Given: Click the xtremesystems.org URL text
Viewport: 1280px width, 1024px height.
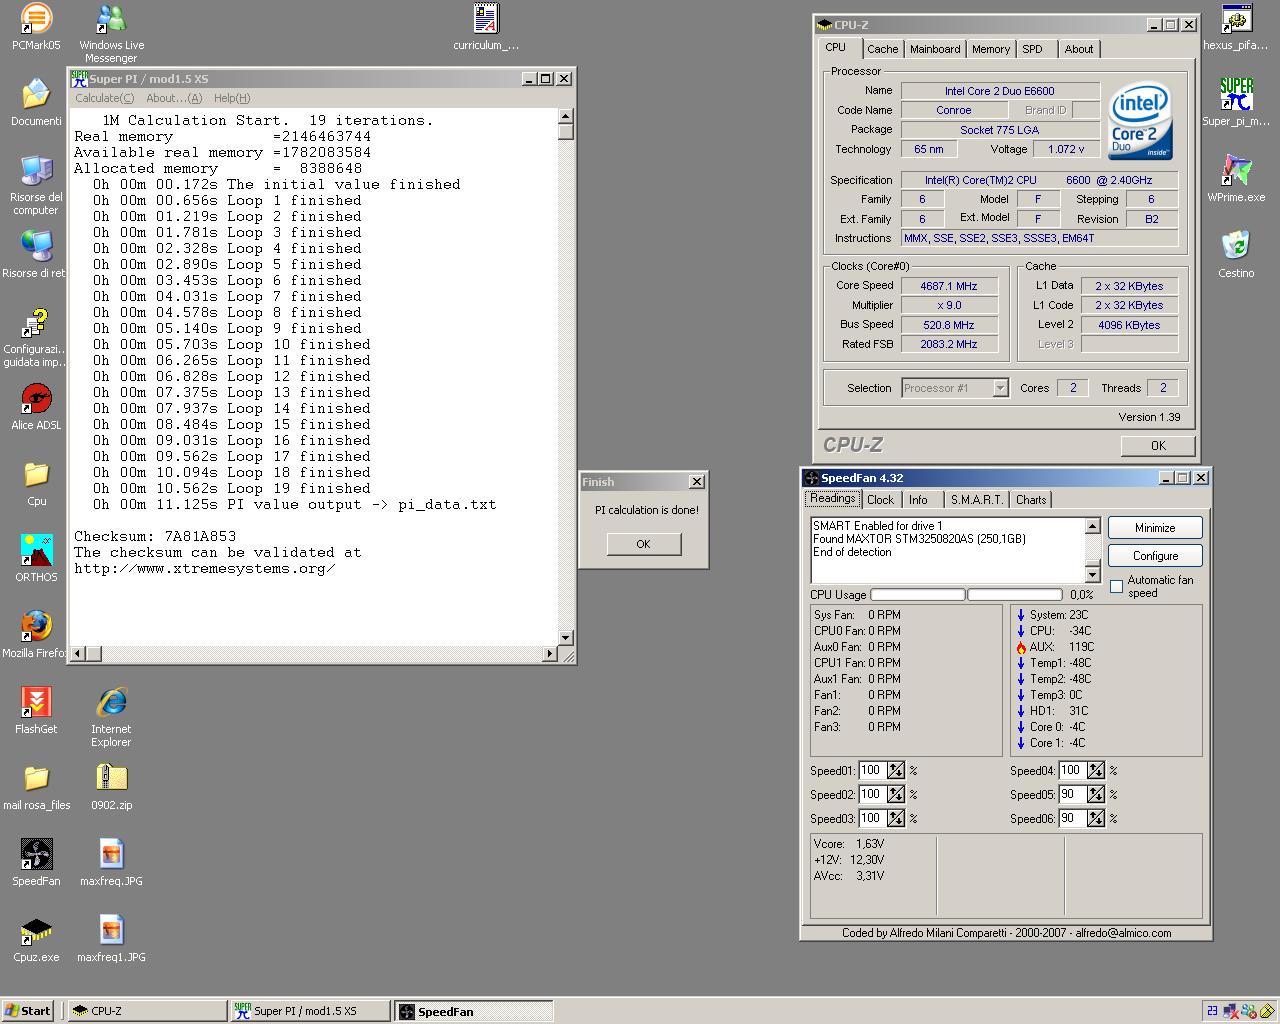Looking at the screenshot, I should point(204,568).
